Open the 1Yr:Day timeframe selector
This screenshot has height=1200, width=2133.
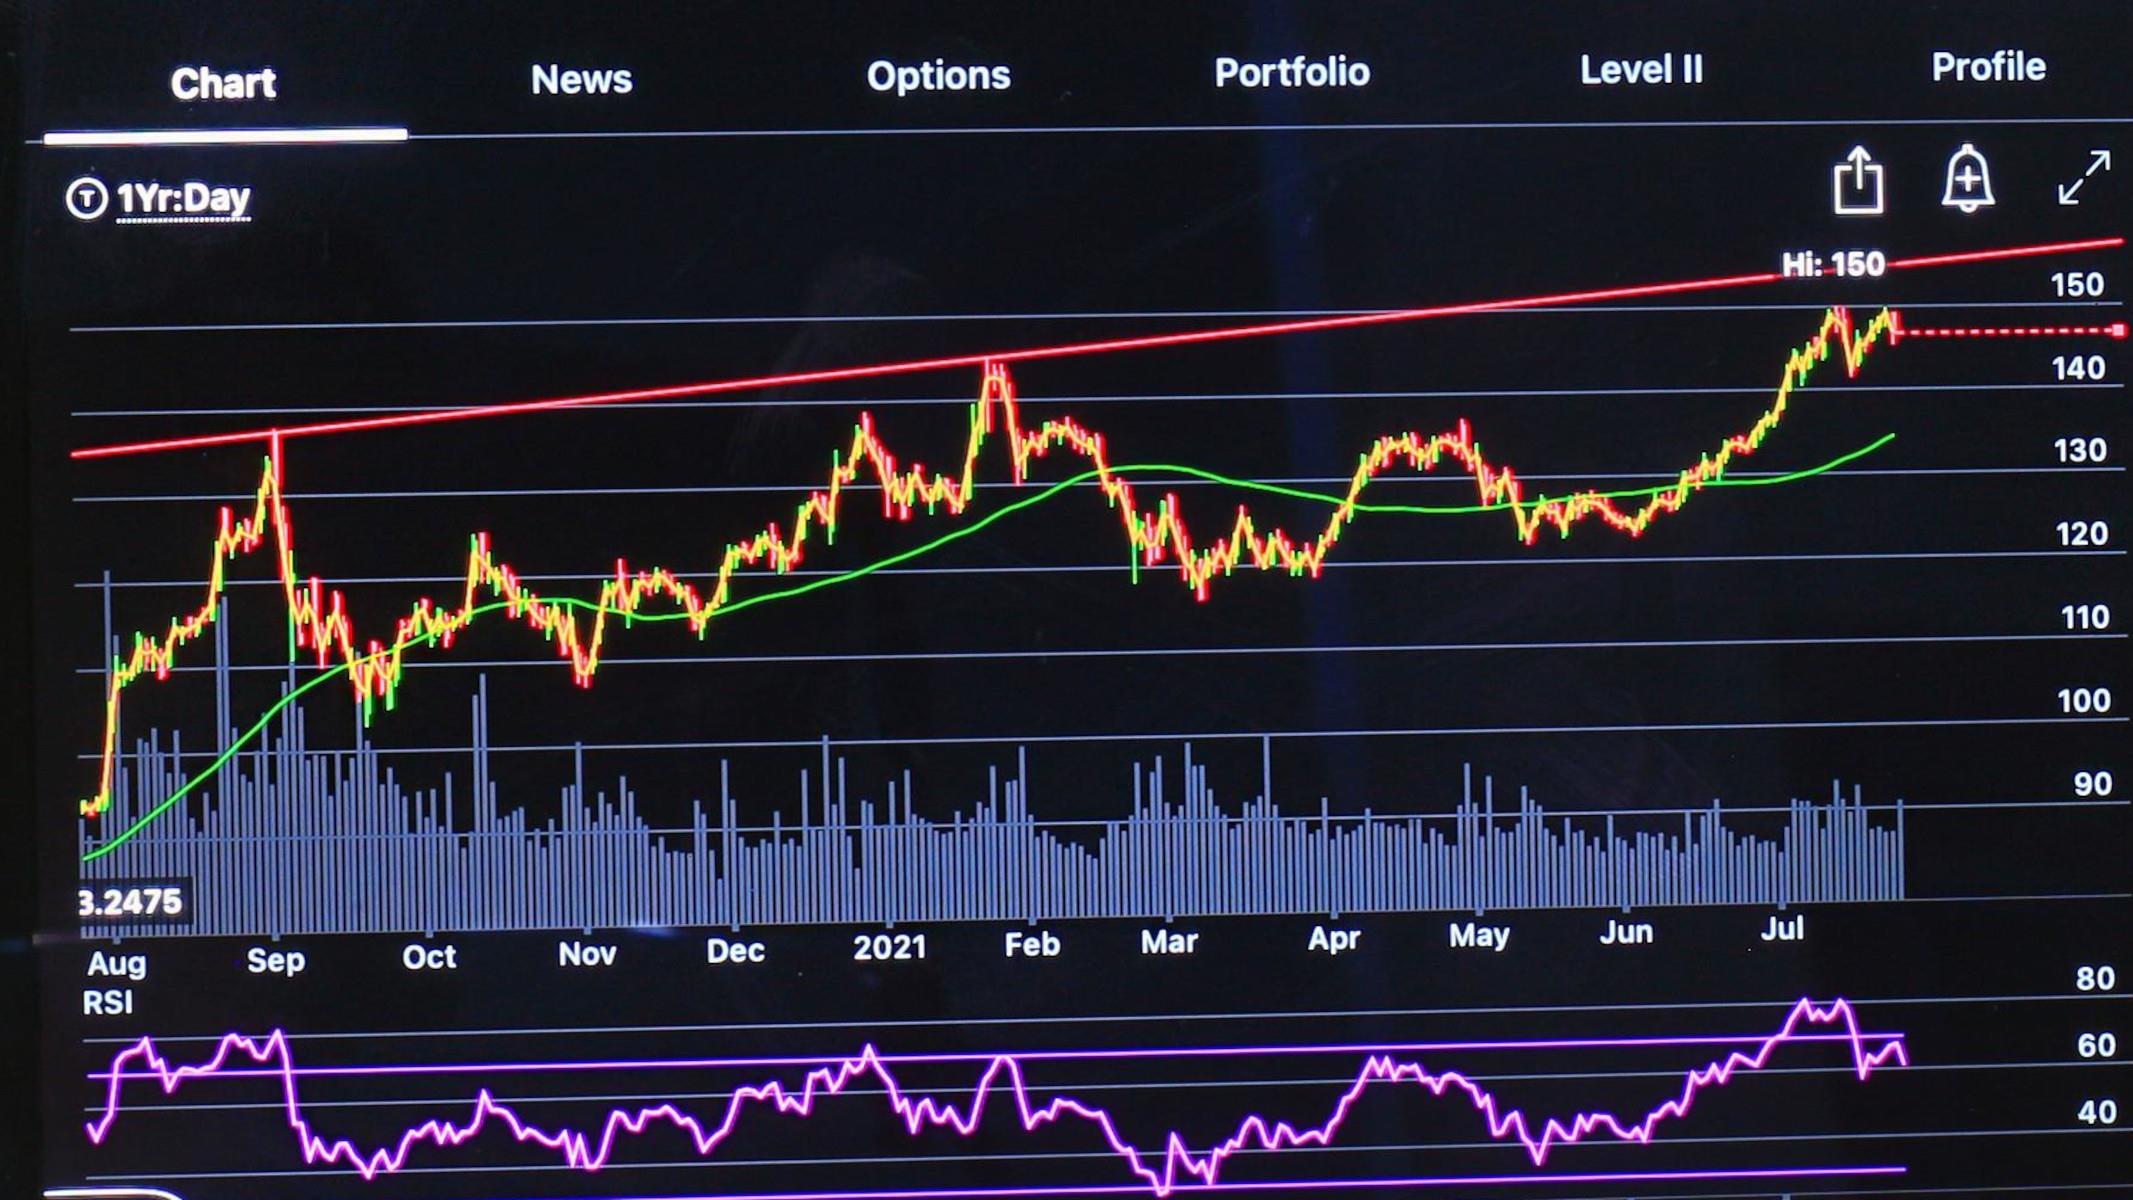click(x=183, y=198)
